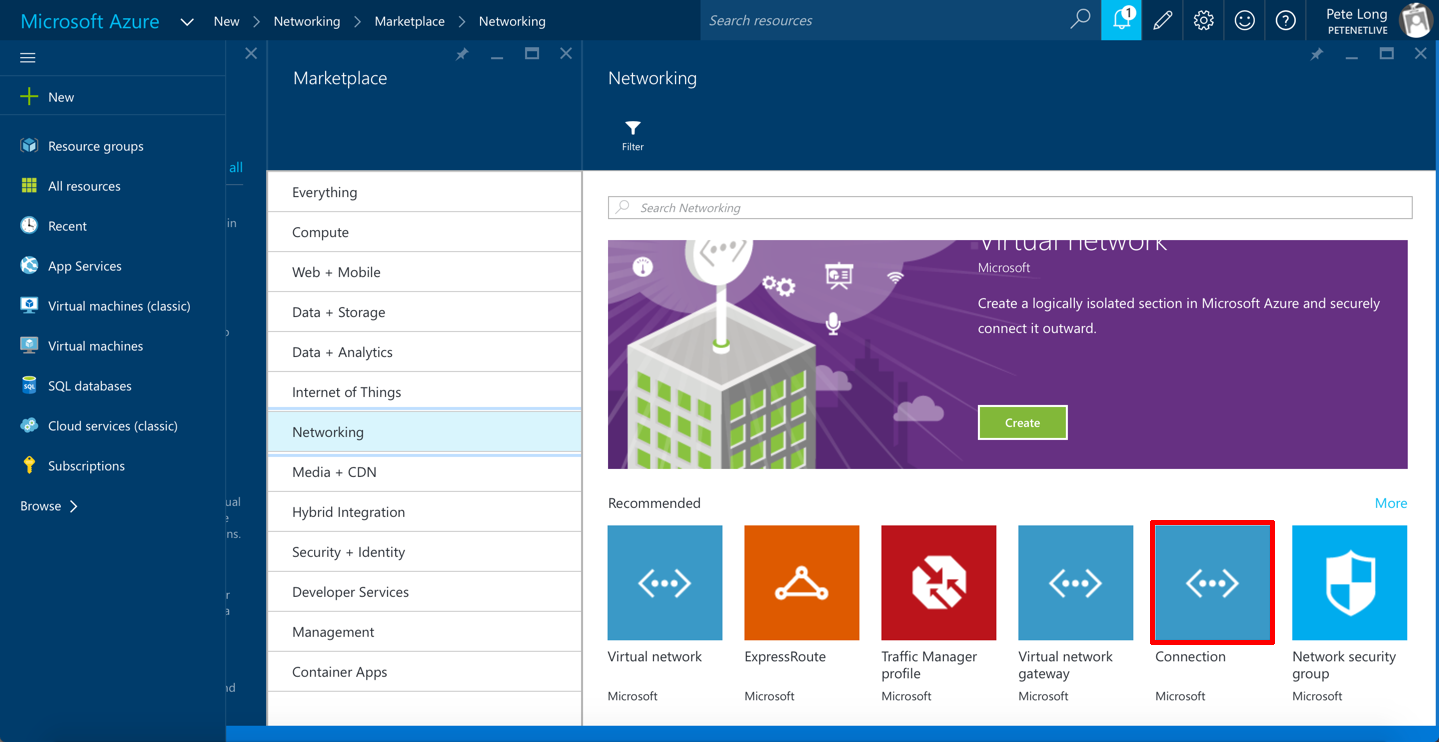Select the Network security group tile
Image resolution: width=1439 pixels, height=742 pixels.
[1349, 583]
